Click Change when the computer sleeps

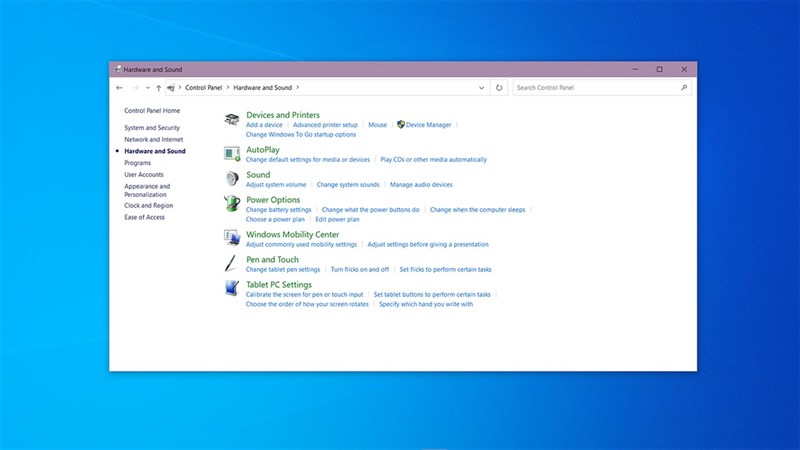pyautogui.click(x=476, y=210)
